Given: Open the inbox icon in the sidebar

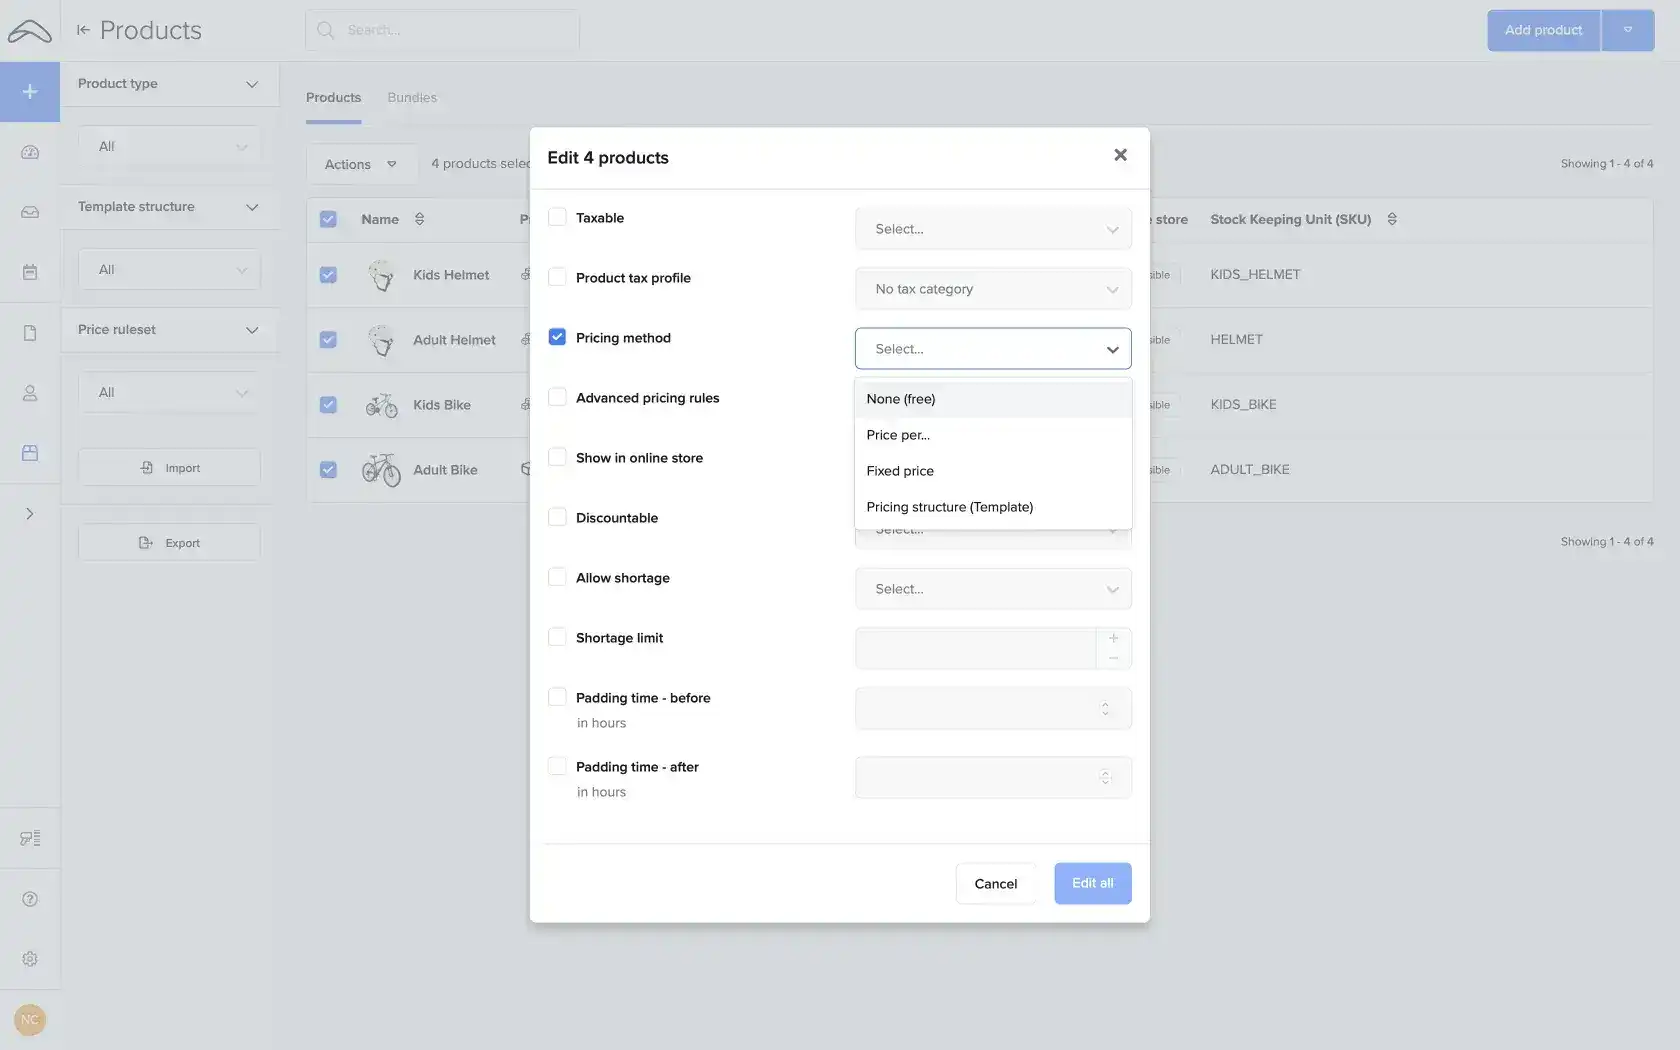Looking at the screenshot, I should (x=30, y=211).
